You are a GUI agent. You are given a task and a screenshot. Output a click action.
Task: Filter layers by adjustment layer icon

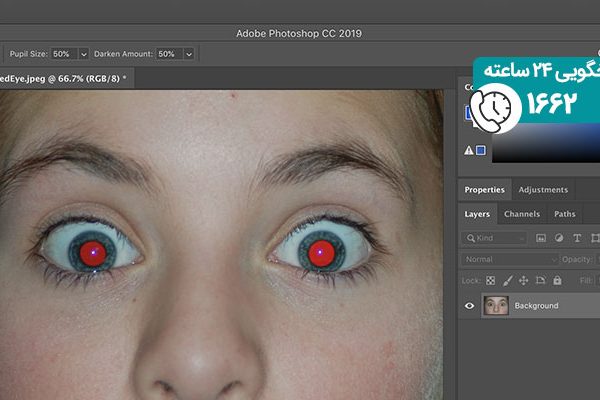point(559,238)
